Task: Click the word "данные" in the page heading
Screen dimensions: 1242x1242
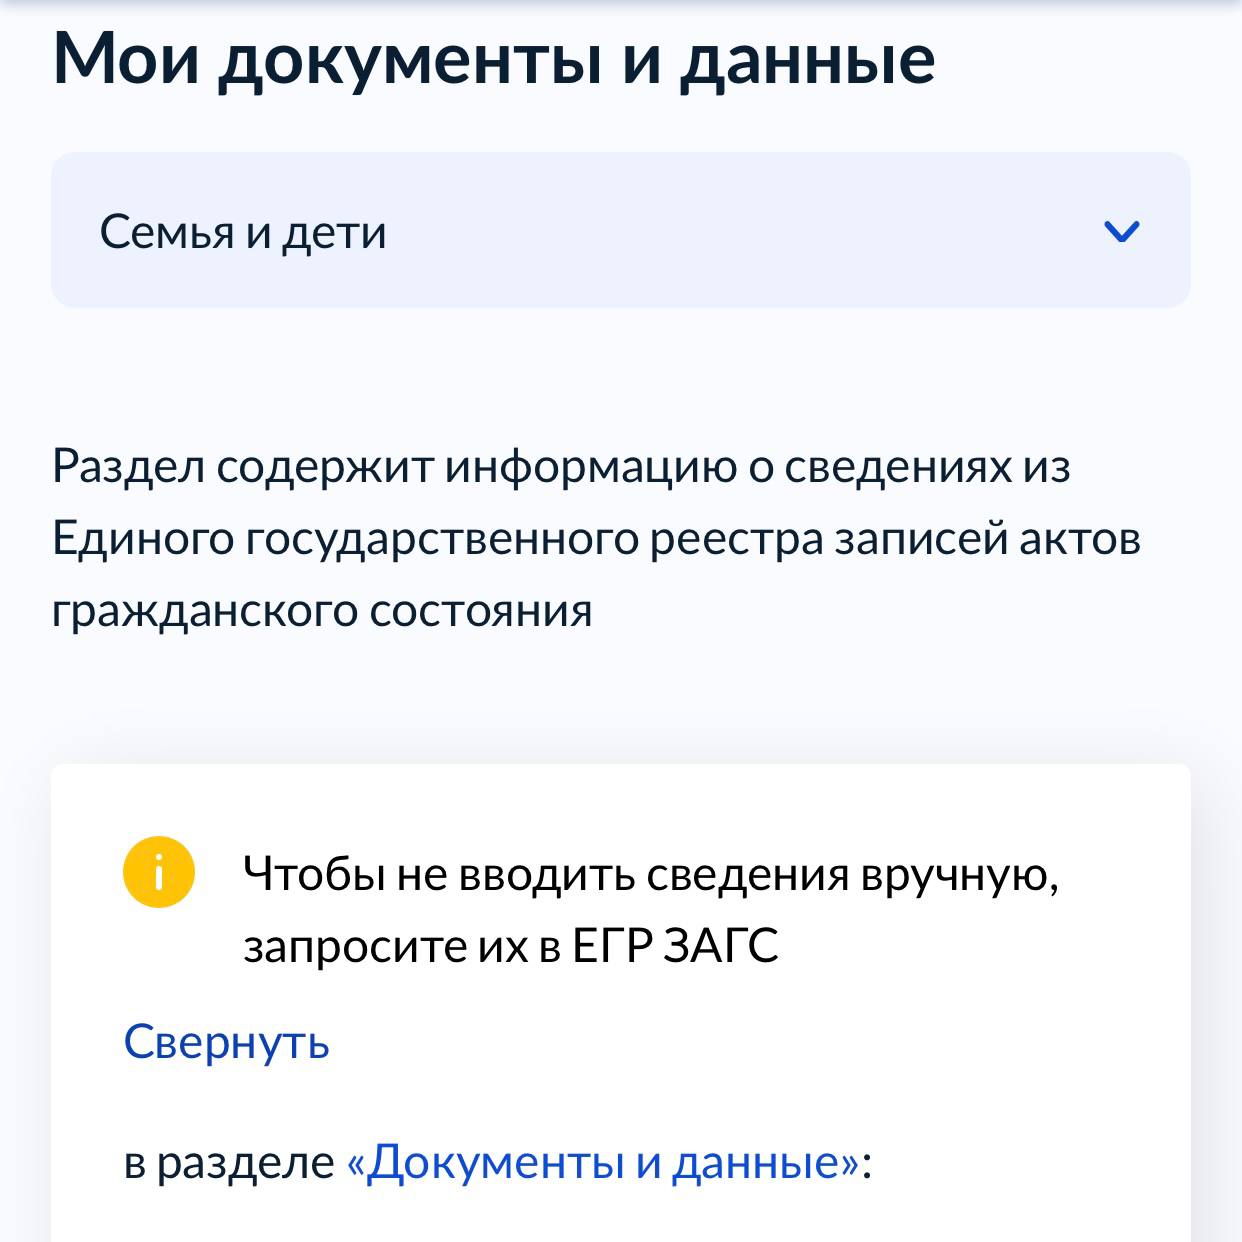Action: (x=808, y=60)
